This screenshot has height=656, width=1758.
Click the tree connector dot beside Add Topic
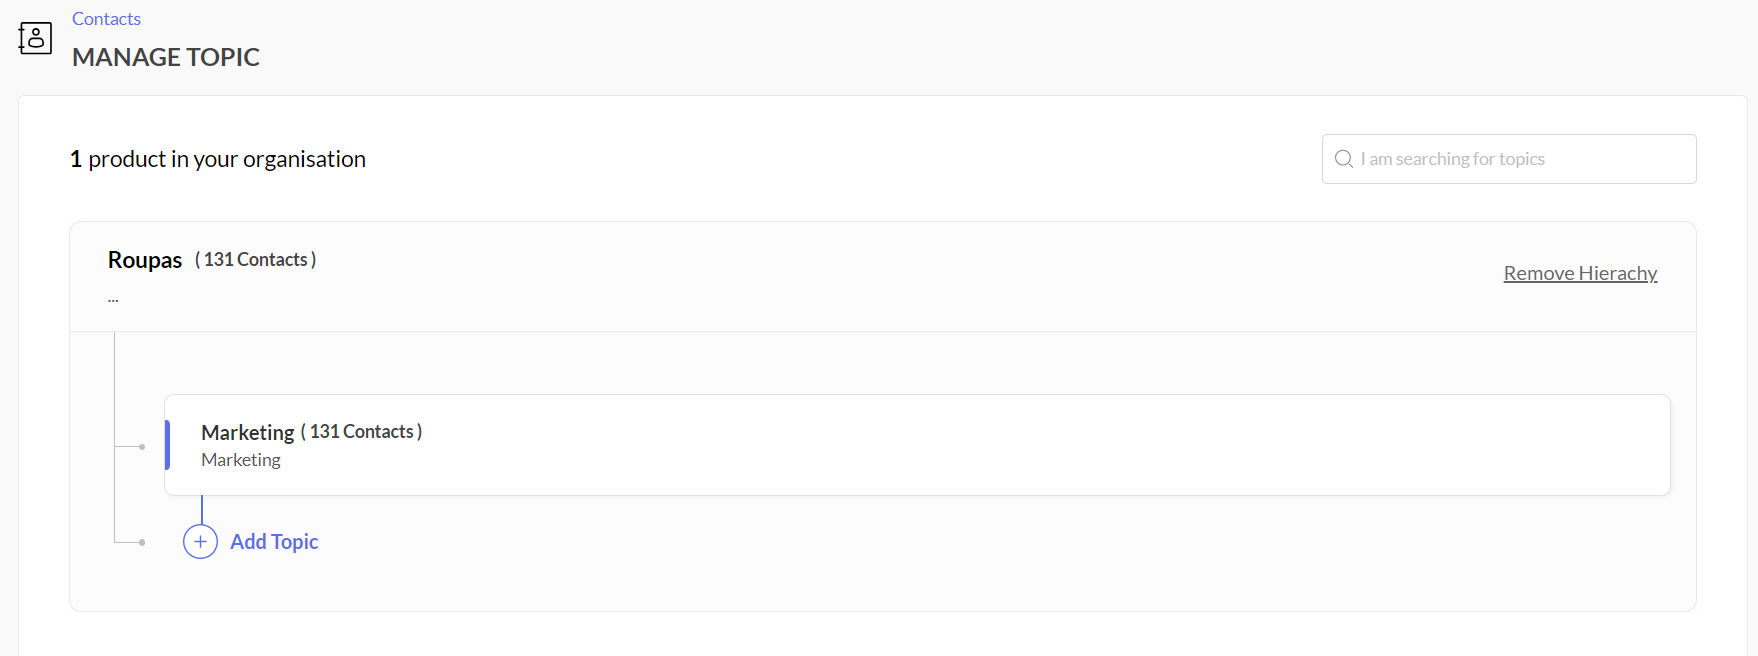[142, 542]
